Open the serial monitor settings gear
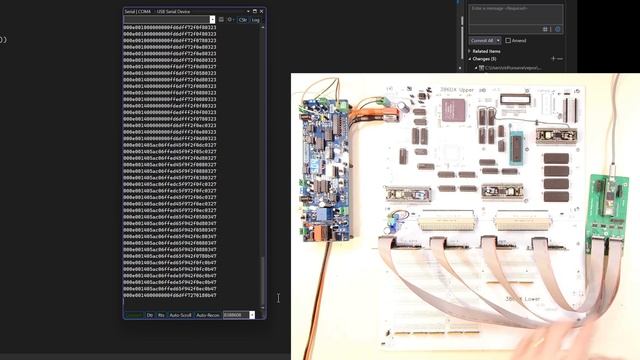The height and width of the screenshot is (360, 640). click(x=230, y=20)
